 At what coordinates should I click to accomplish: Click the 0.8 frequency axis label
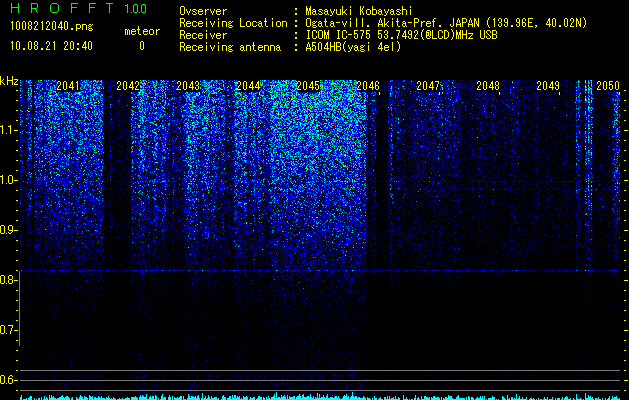click(x=8, y=280)
